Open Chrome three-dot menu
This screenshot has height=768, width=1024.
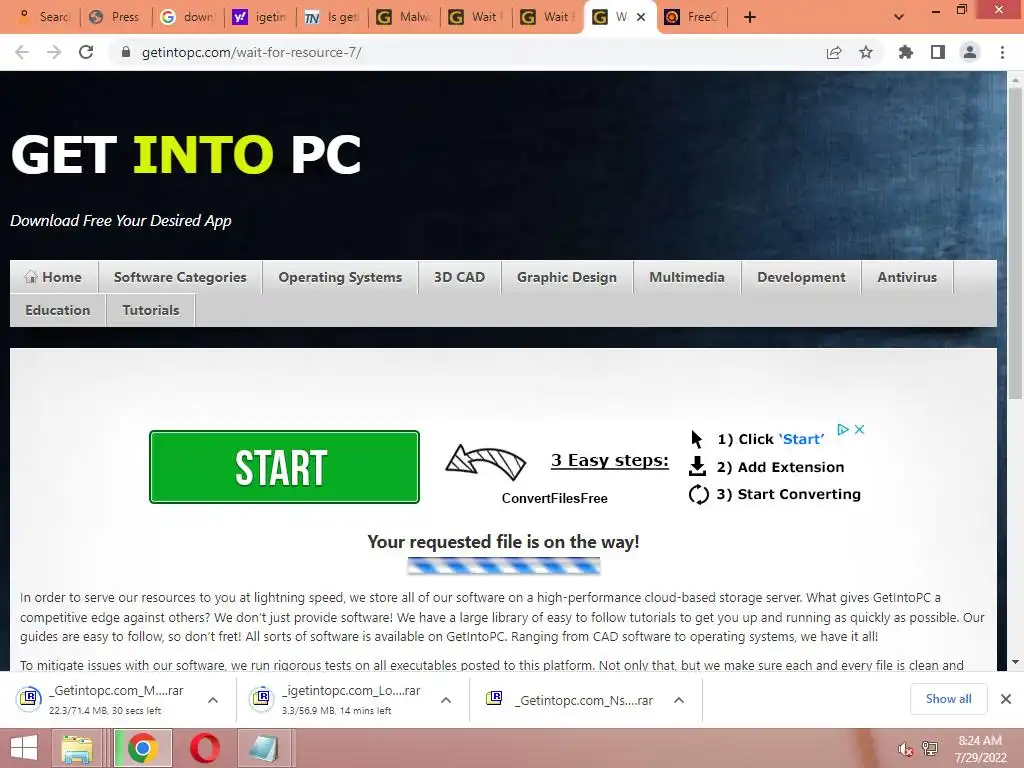1002,52
